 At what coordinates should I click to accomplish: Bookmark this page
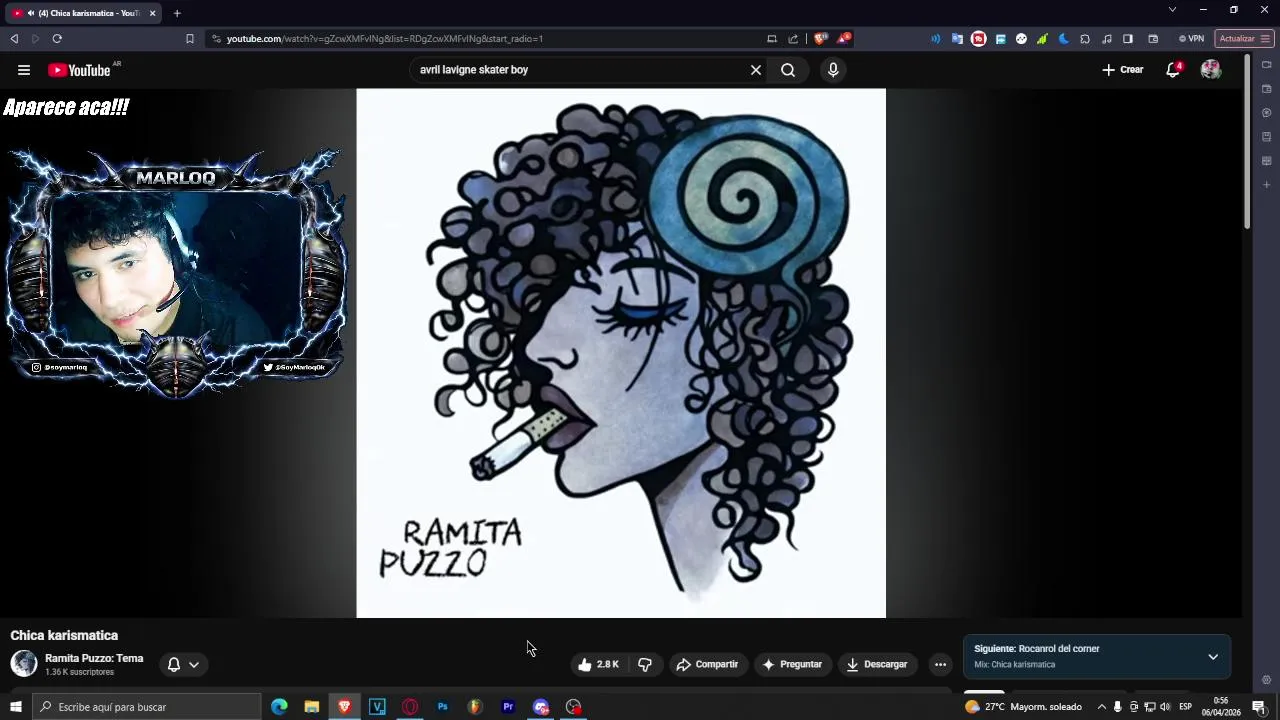point(190,39)
